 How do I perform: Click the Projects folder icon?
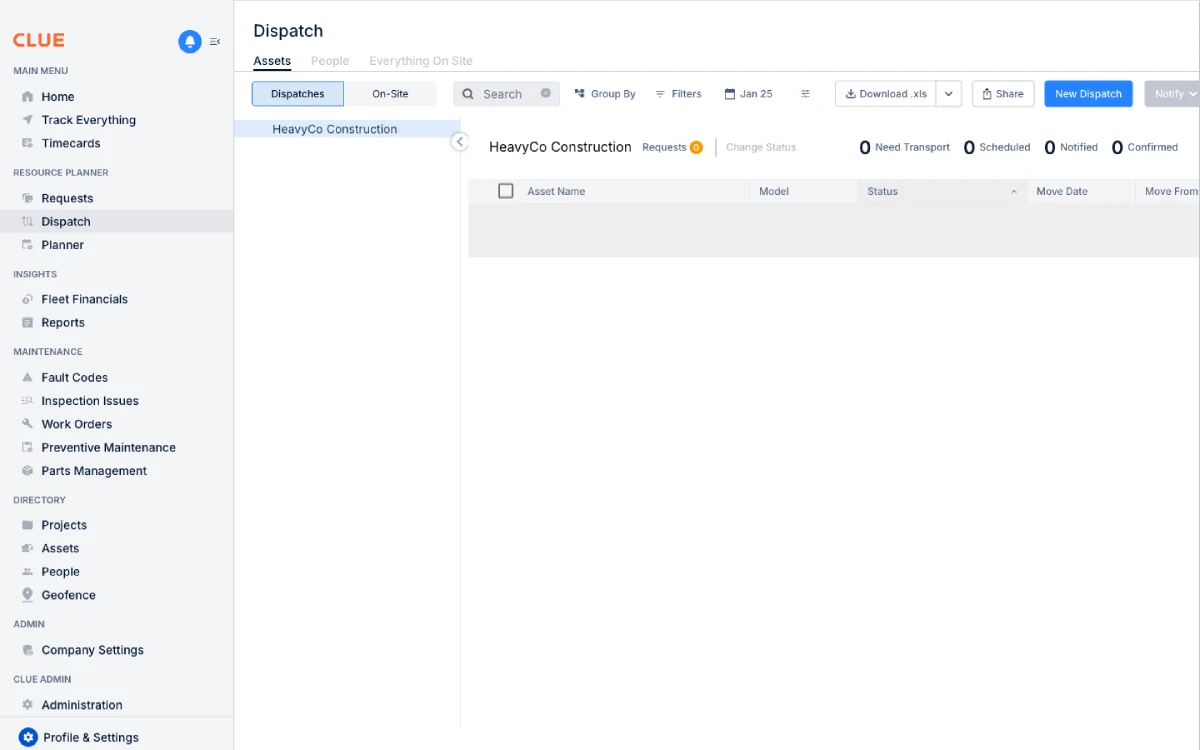[x=28, y=525]
